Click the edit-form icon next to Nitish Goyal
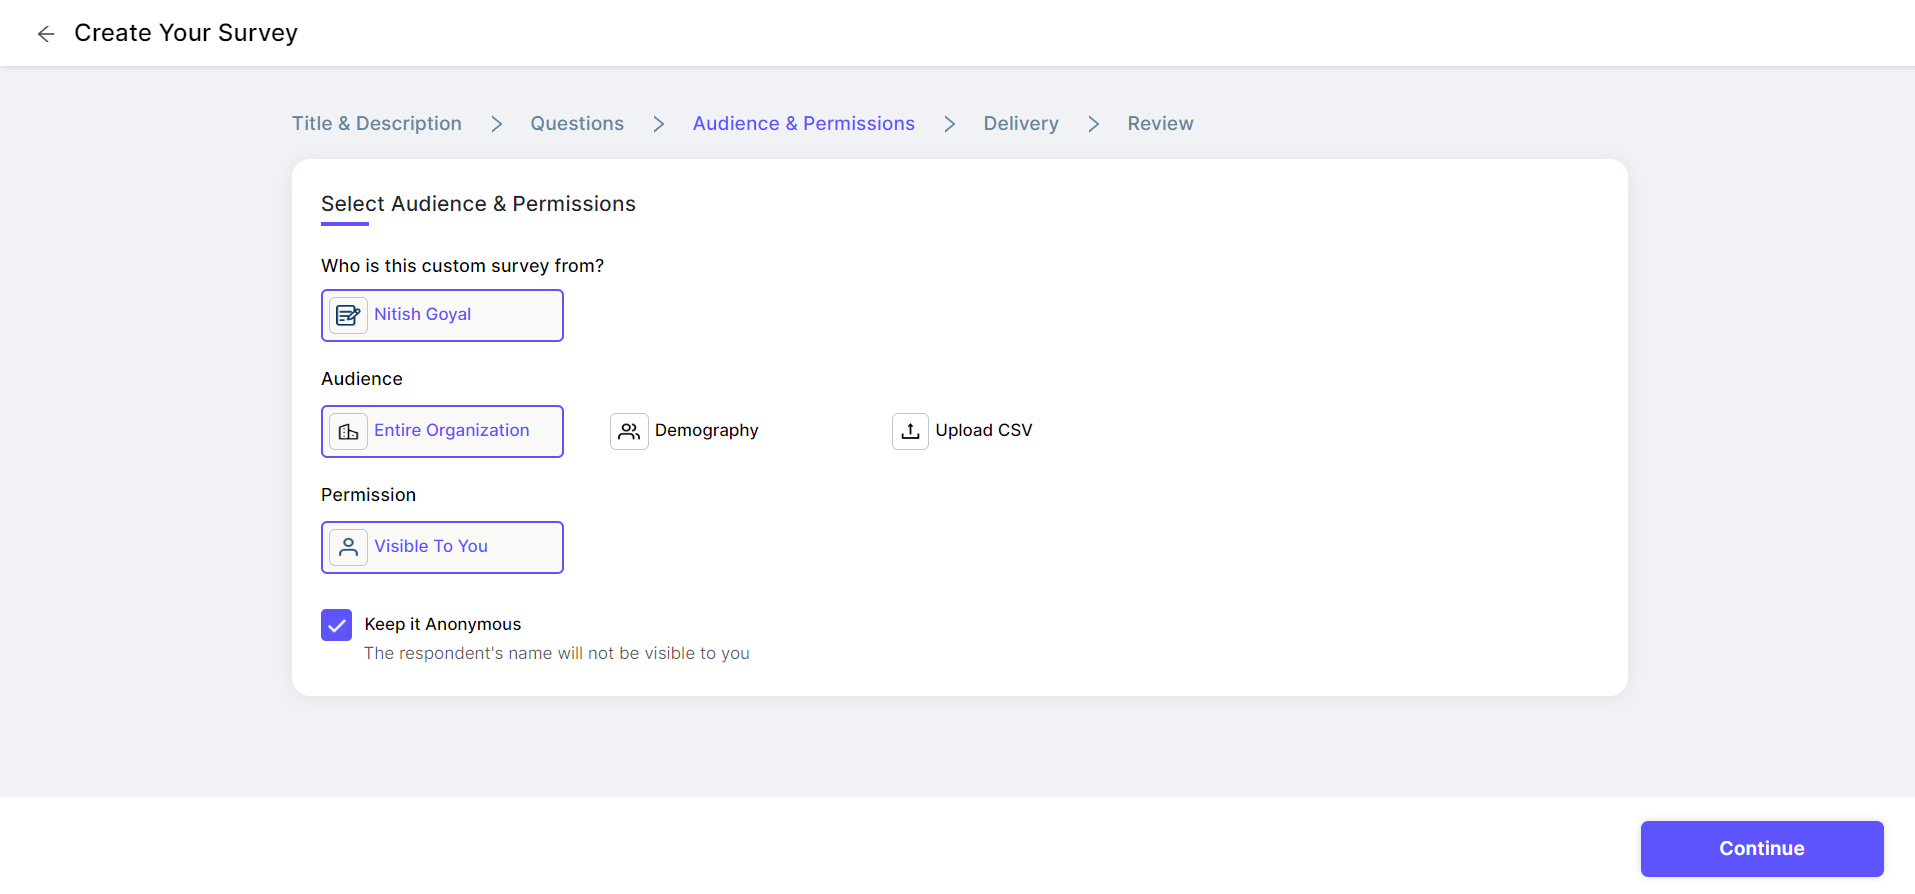 click(348, 315)
